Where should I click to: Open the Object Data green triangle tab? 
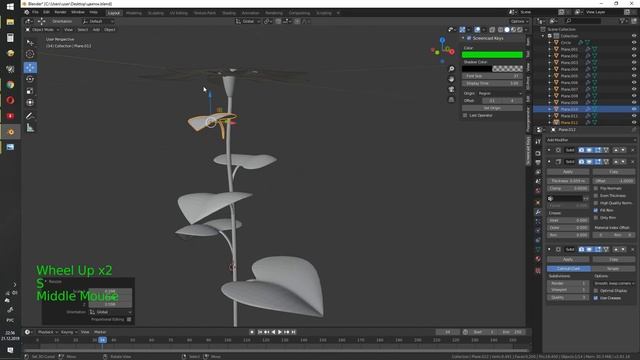click(538, 249)
